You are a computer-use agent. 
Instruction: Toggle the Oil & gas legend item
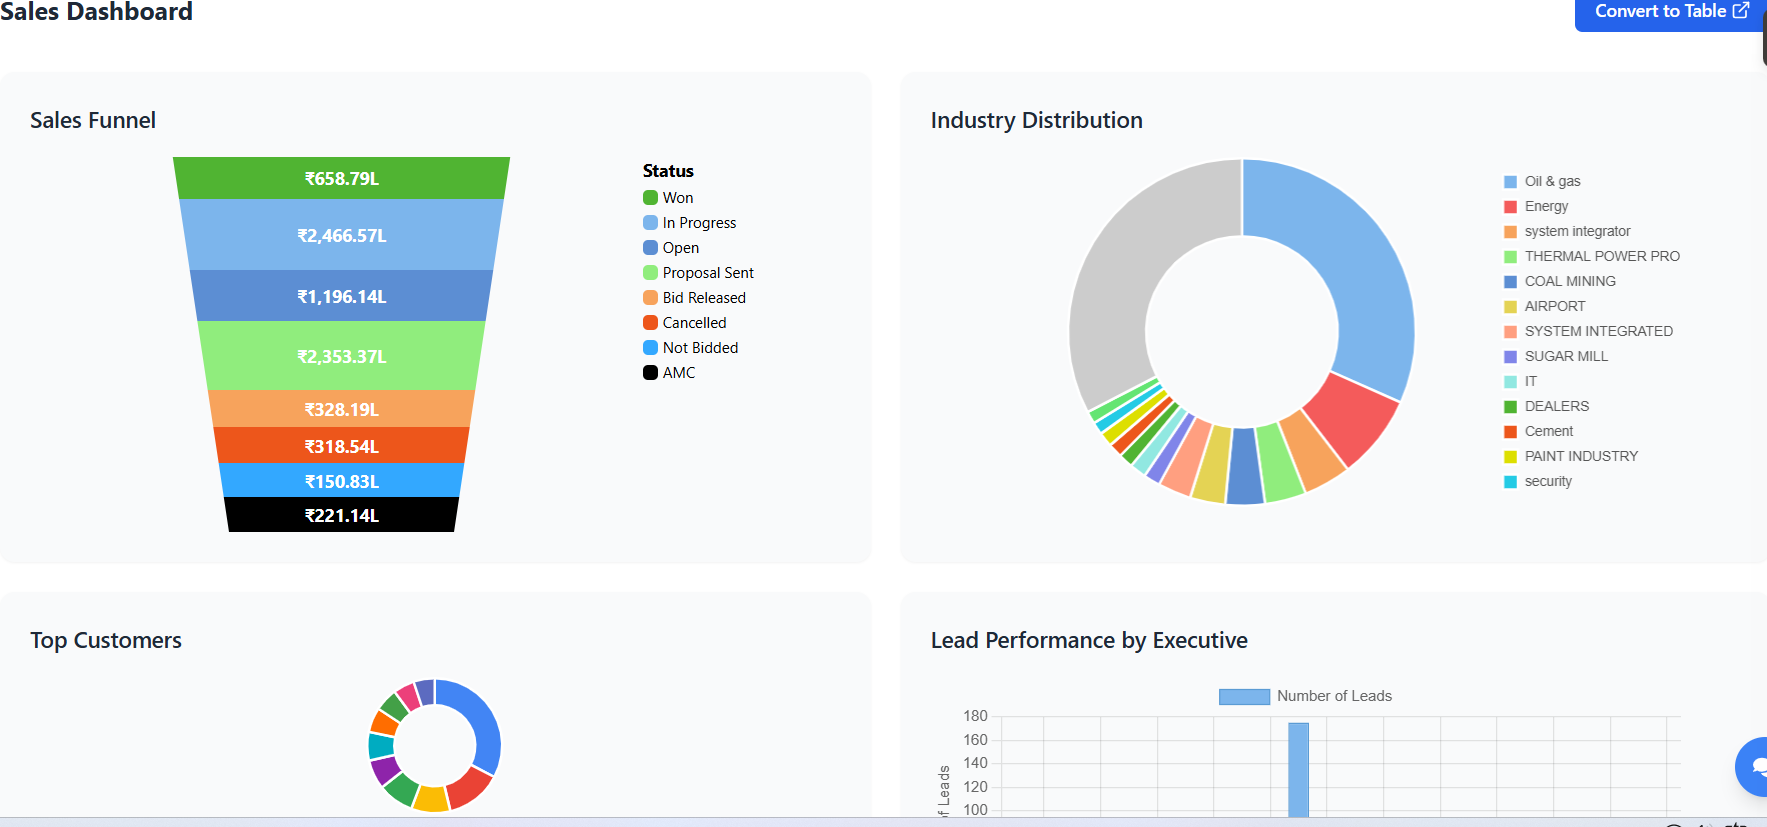[x=1542, y=181]
